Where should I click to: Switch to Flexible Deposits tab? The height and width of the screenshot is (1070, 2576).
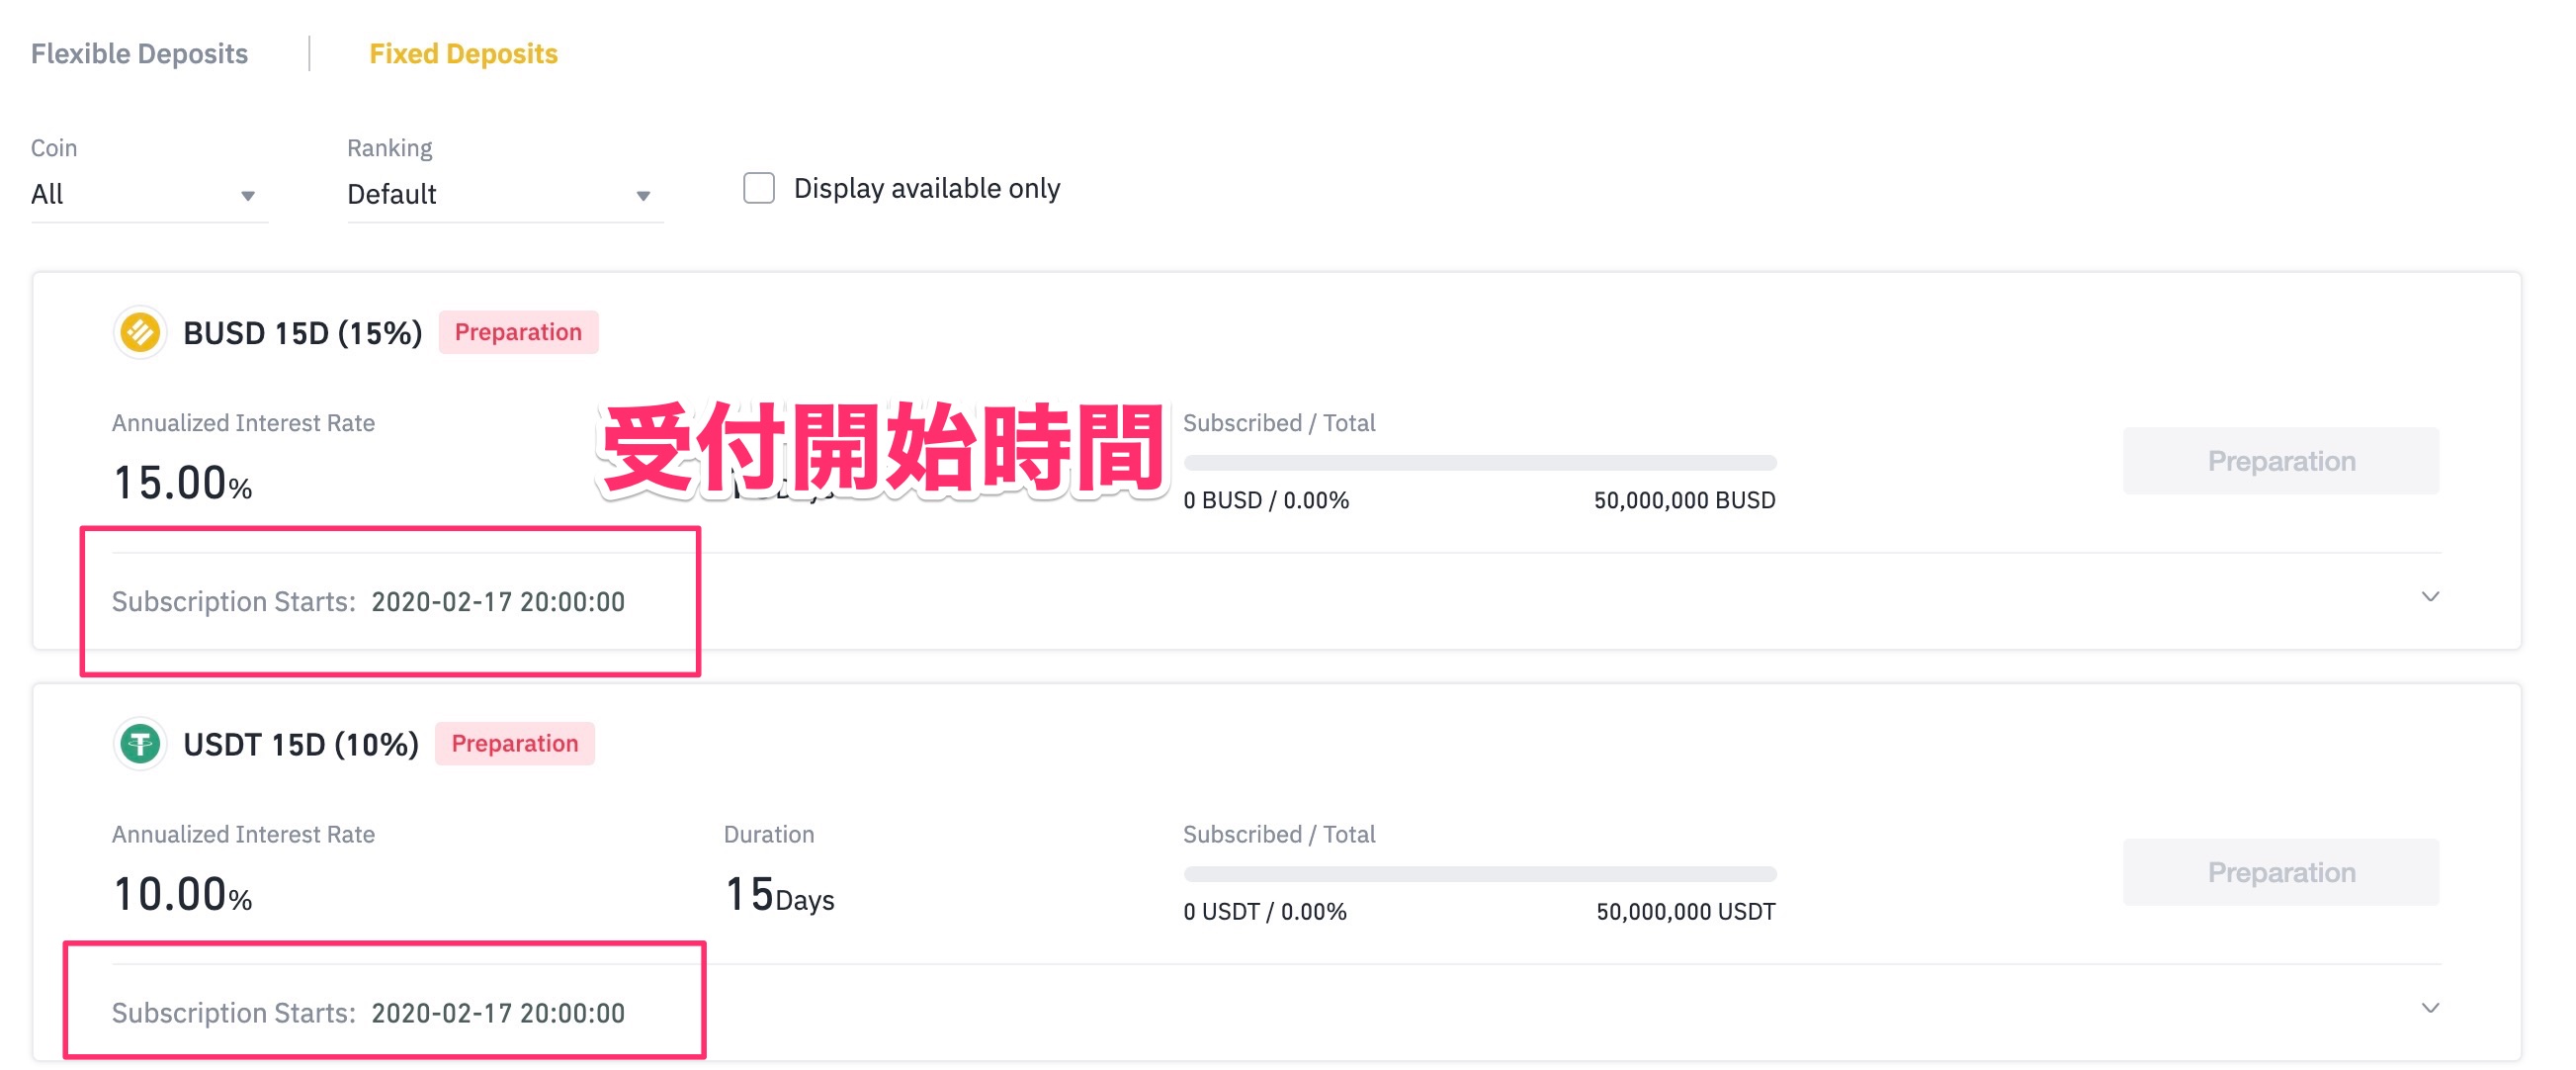click(139, 53)
